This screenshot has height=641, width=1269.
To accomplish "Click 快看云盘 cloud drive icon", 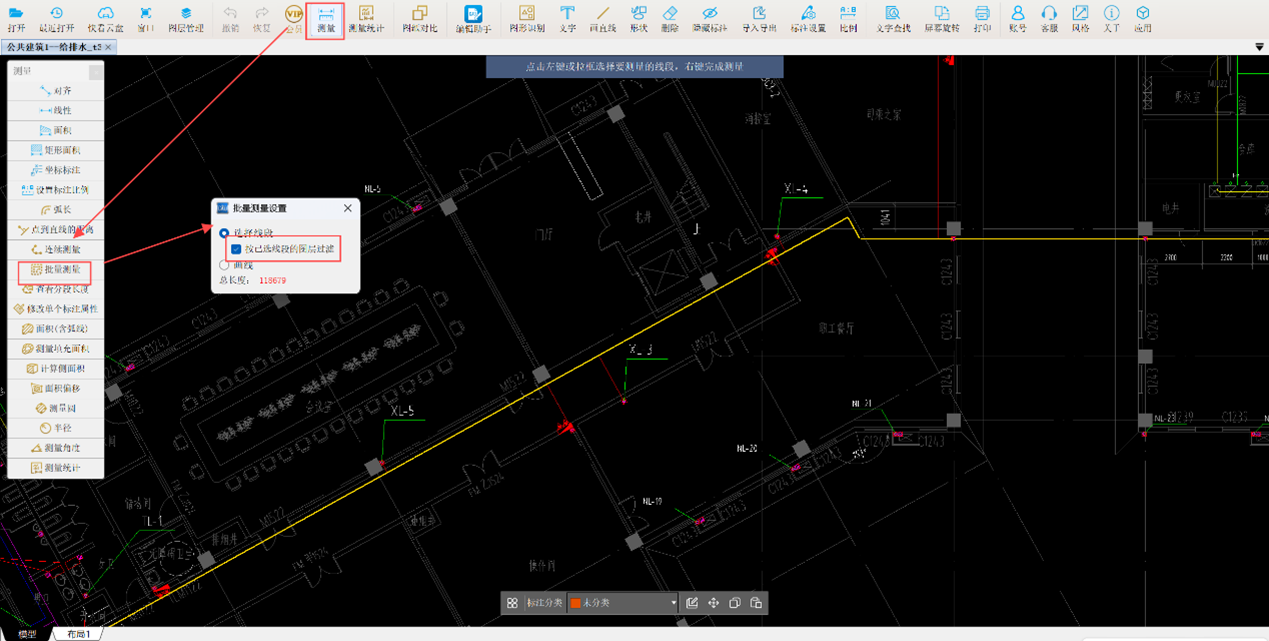I will [x=105, y=18].
